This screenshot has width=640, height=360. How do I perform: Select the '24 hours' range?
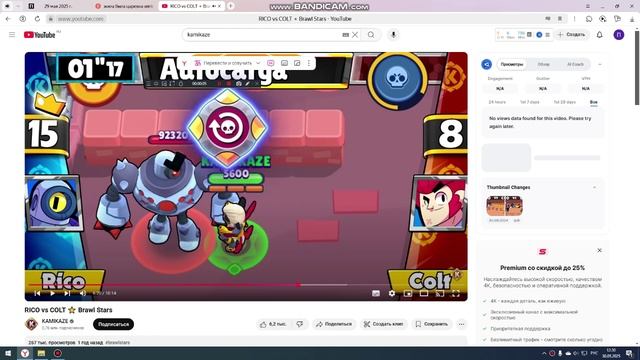click(497, 102)
